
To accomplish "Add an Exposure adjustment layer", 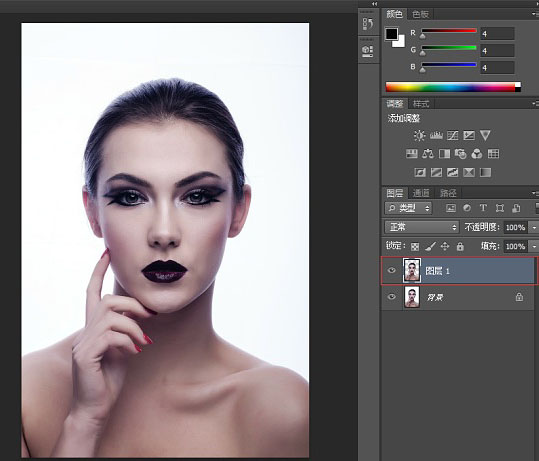I will 469,135.
